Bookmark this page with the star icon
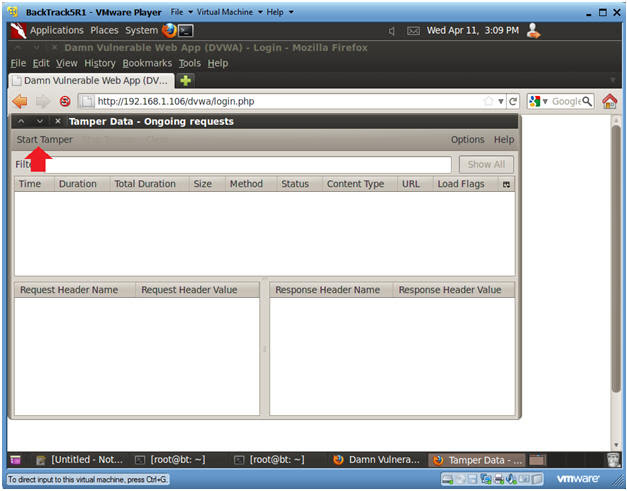 point(488,101)
